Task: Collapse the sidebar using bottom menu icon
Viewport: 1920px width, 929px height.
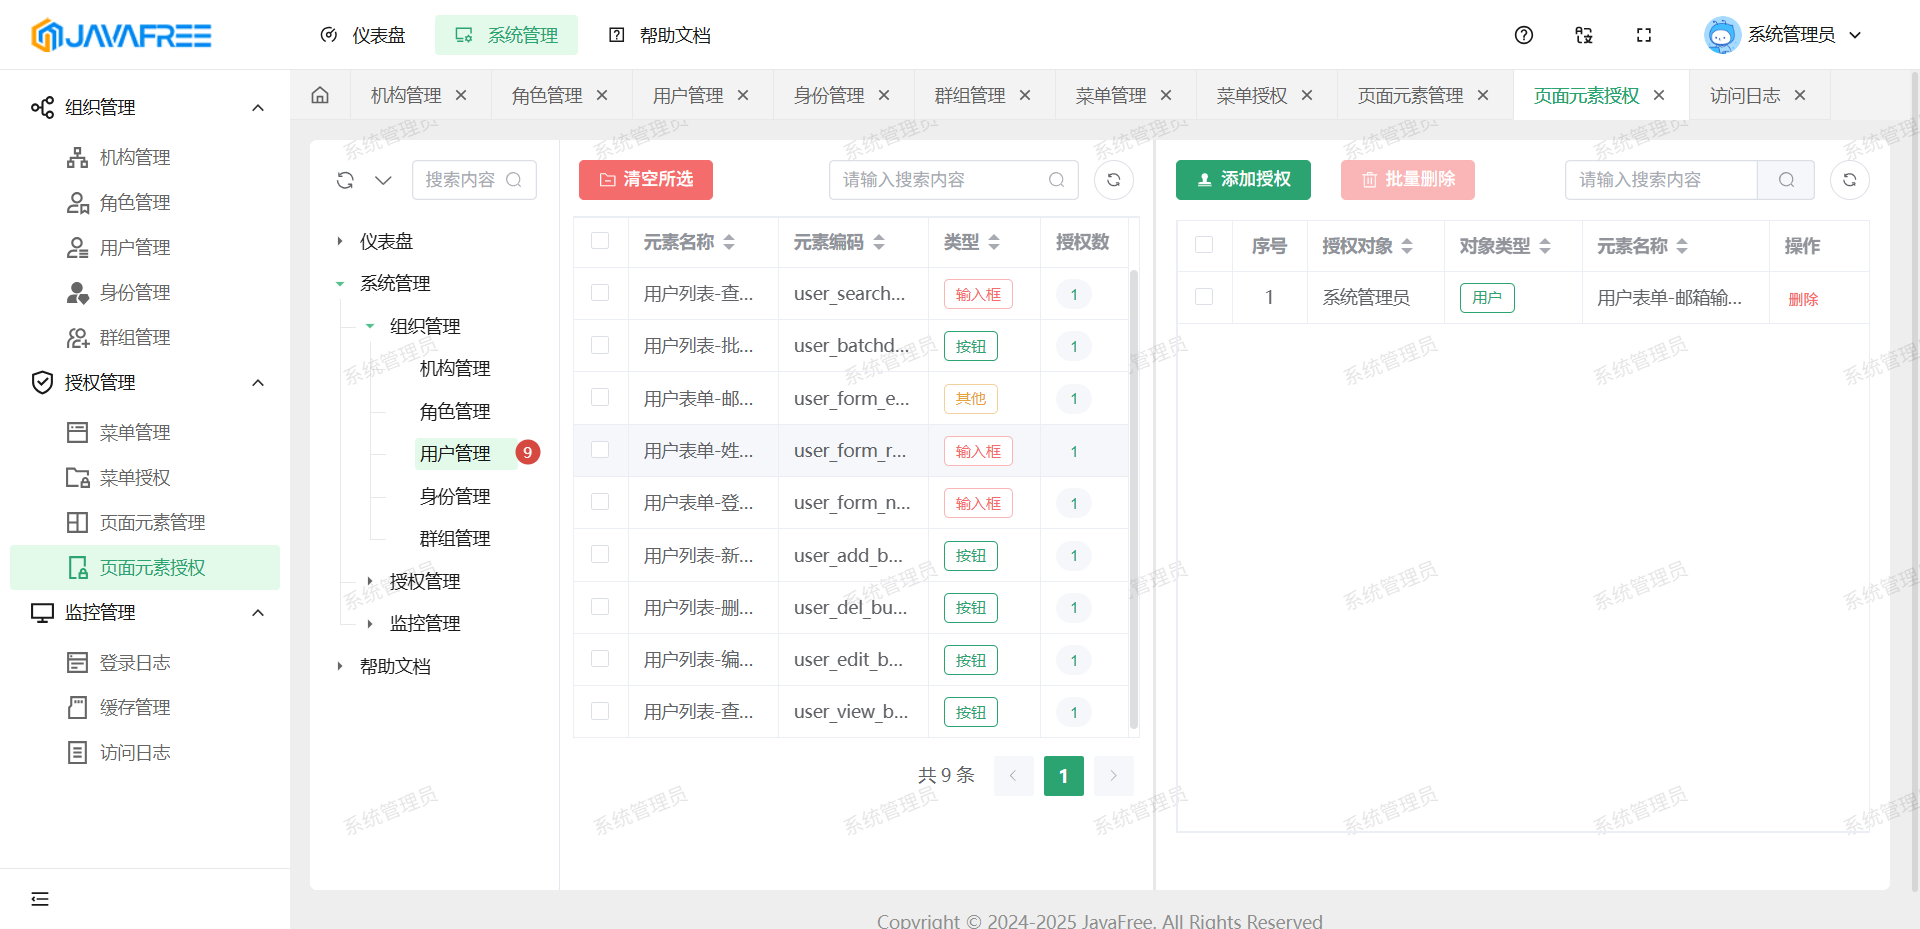Action: pos(40,898)
